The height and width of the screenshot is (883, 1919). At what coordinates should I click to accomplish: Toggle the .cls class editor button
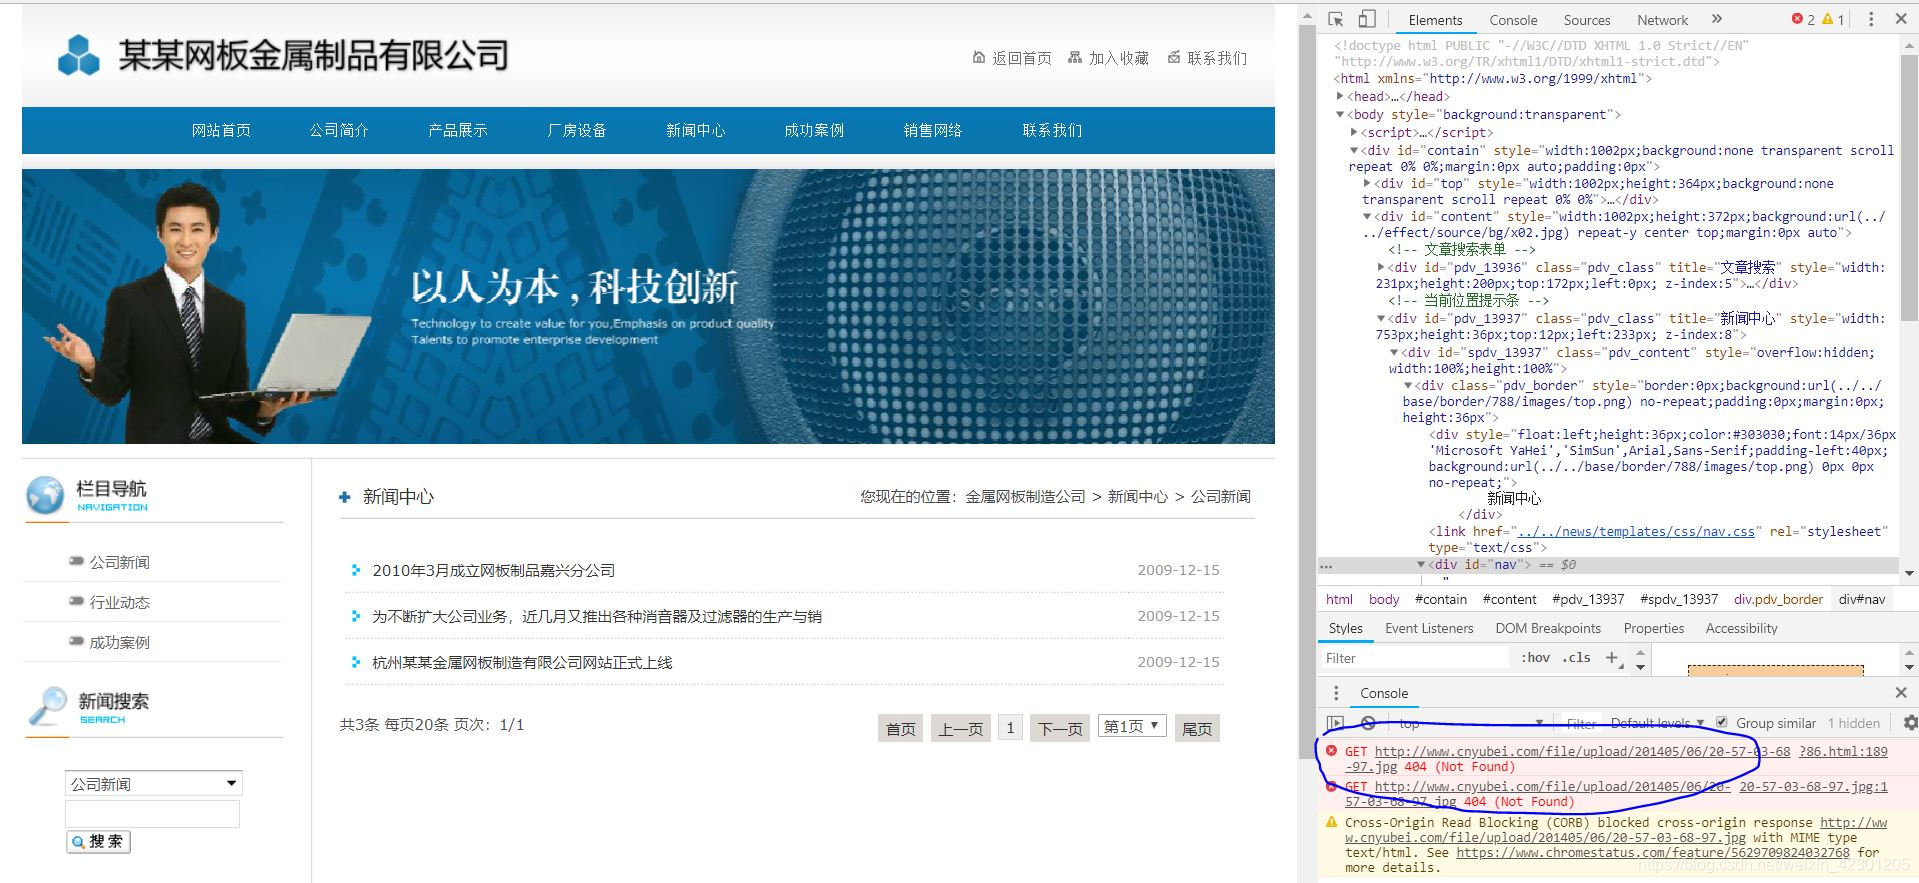click(x=1576, y=658)
